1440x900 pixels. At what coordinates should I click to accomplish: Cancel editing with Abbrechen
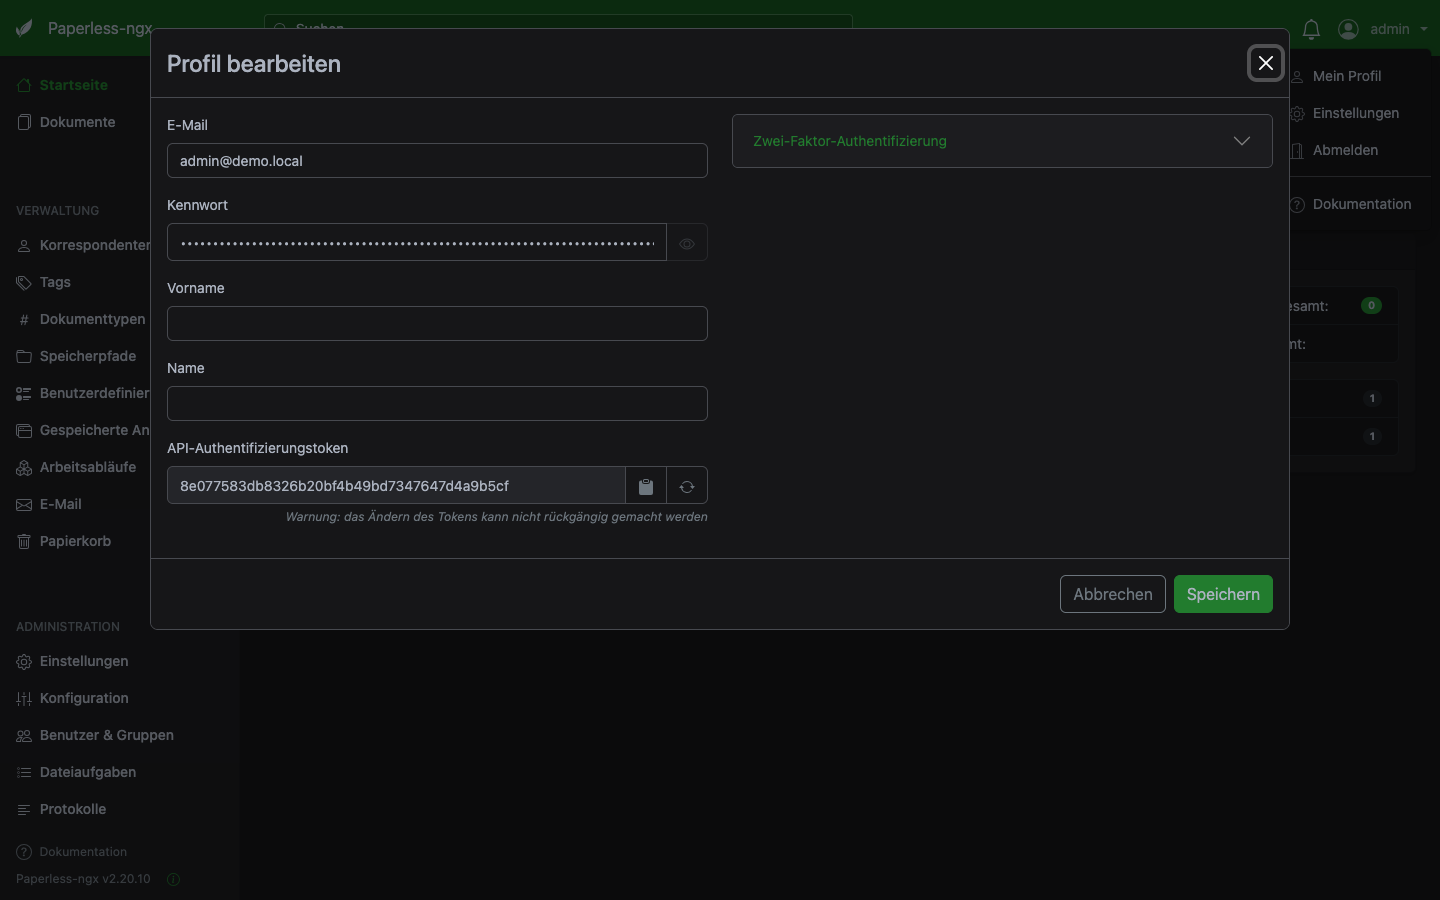pos(1112,594)
